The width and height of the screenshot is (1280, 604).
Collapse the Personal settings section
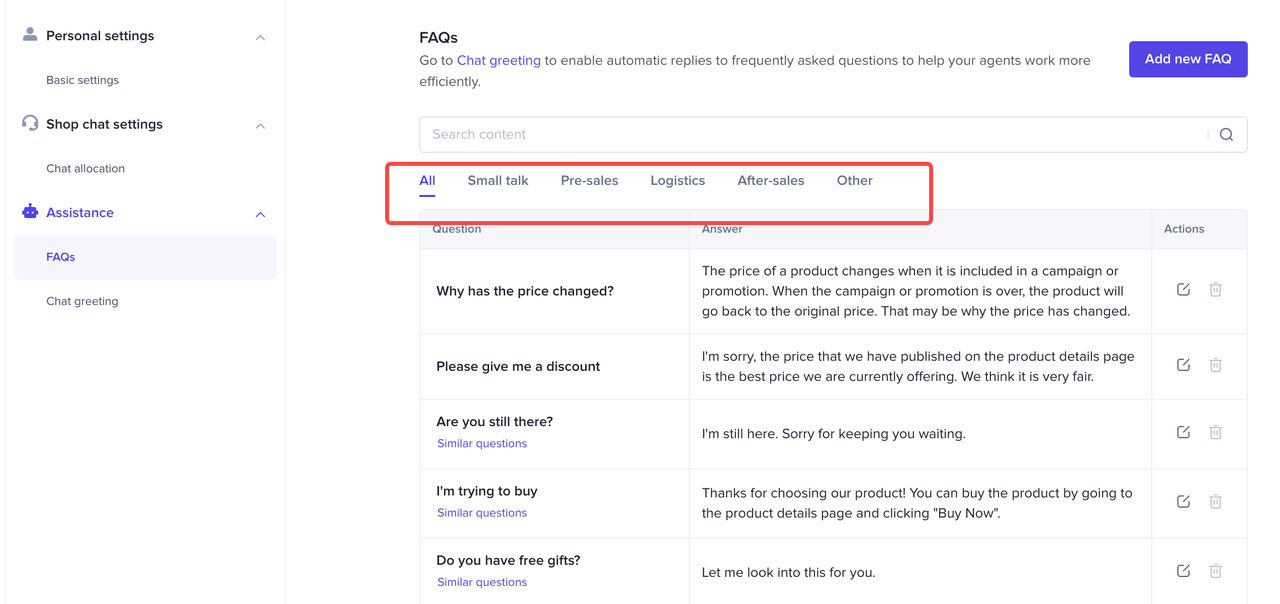pos(260,38)
